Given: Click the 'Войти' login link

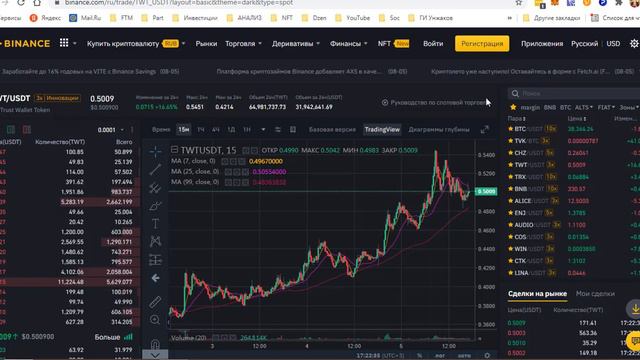Looking at the screenshot, I should [433, 44].
